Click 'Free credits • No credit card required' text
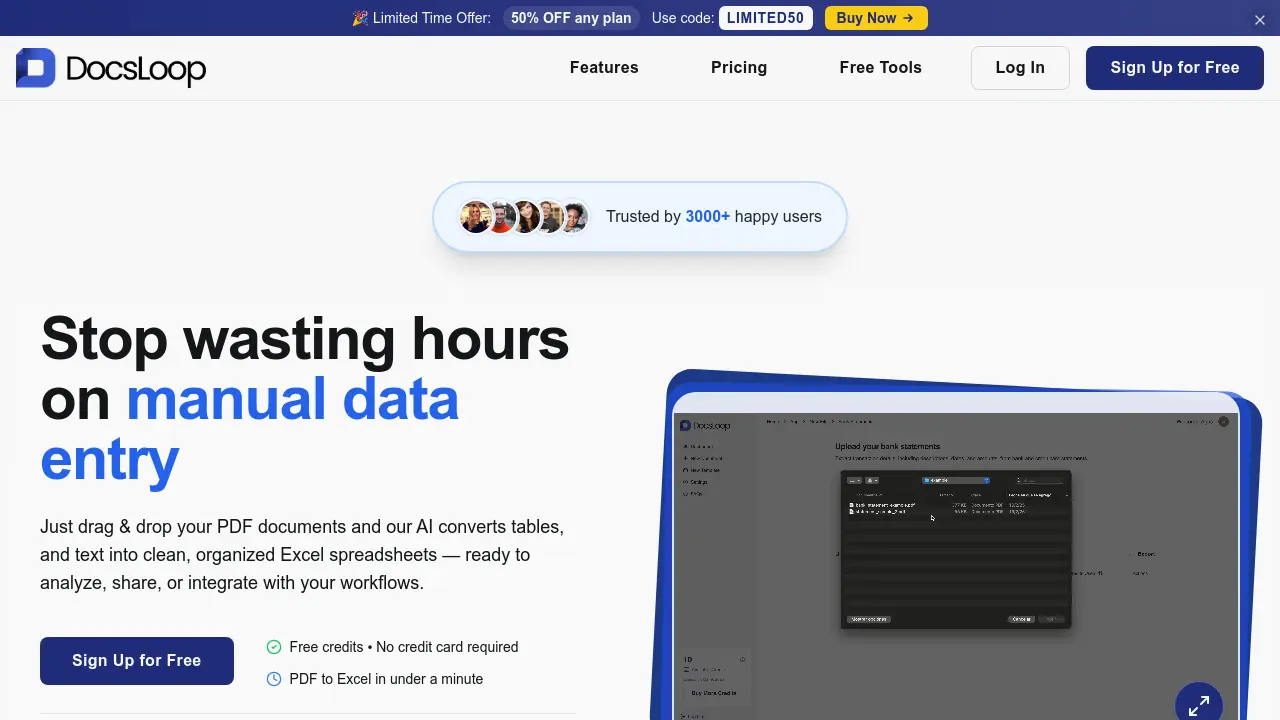The height and width of the screenshot is (720, 1280). coord(404,647)
